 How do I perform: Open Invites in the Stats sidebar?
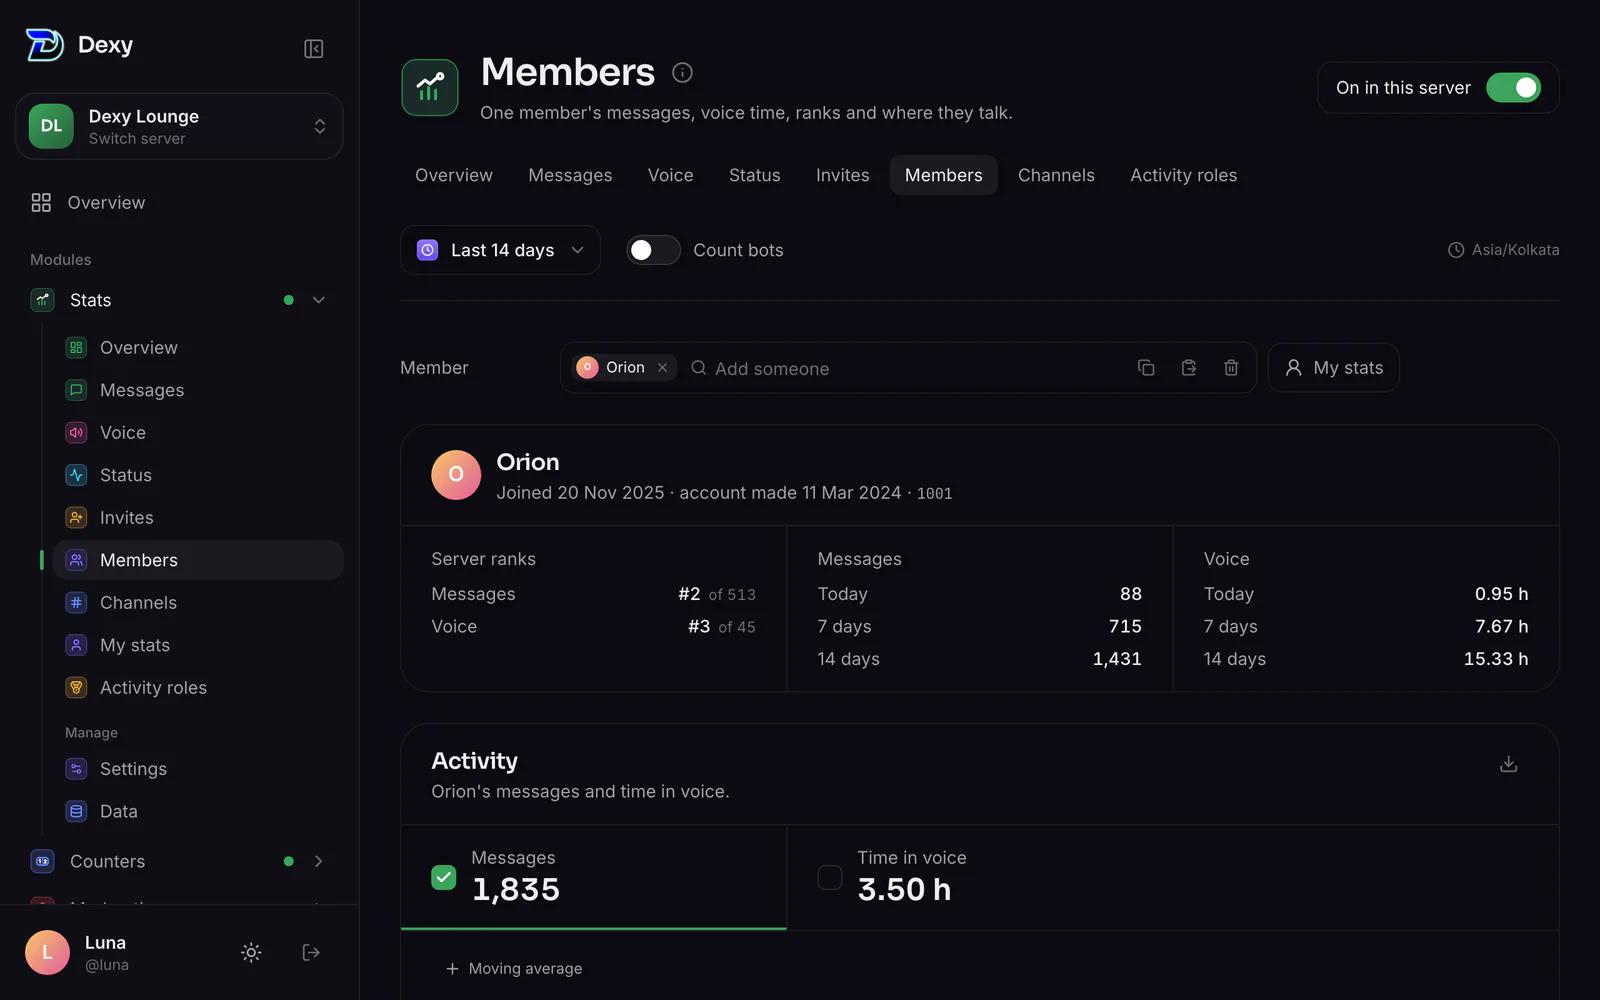[198, 518]
